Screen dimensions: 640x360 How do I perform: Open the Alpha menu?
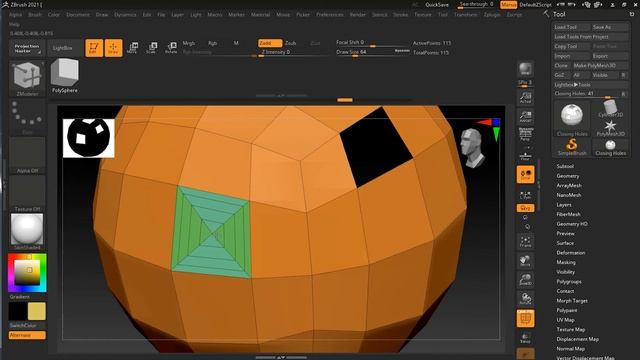click(16, 15)
